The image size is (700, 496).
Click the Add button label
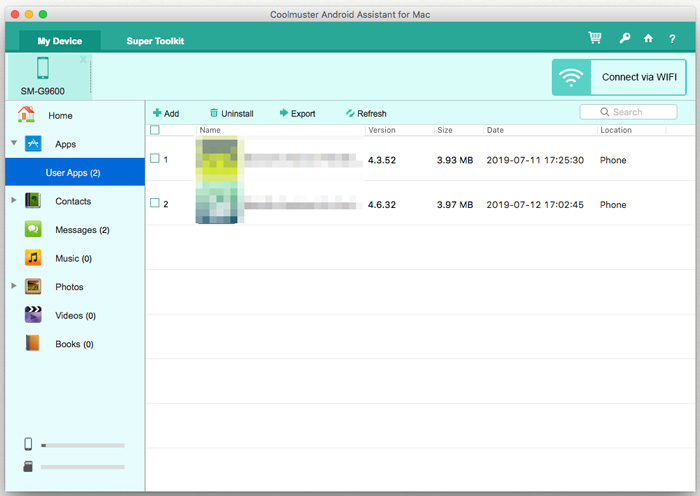[171, 114]
